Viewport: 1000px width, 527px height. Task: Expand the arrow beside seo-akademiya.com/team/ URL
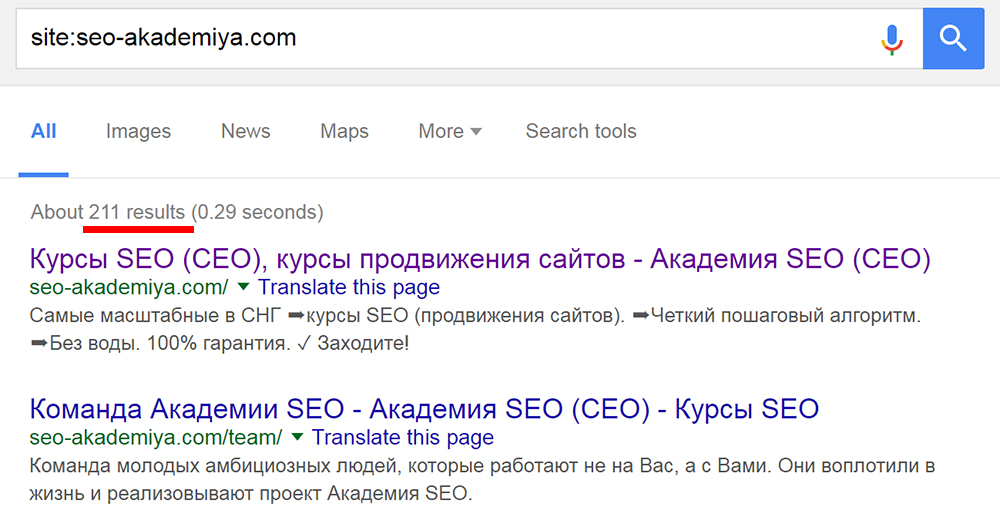297,437
